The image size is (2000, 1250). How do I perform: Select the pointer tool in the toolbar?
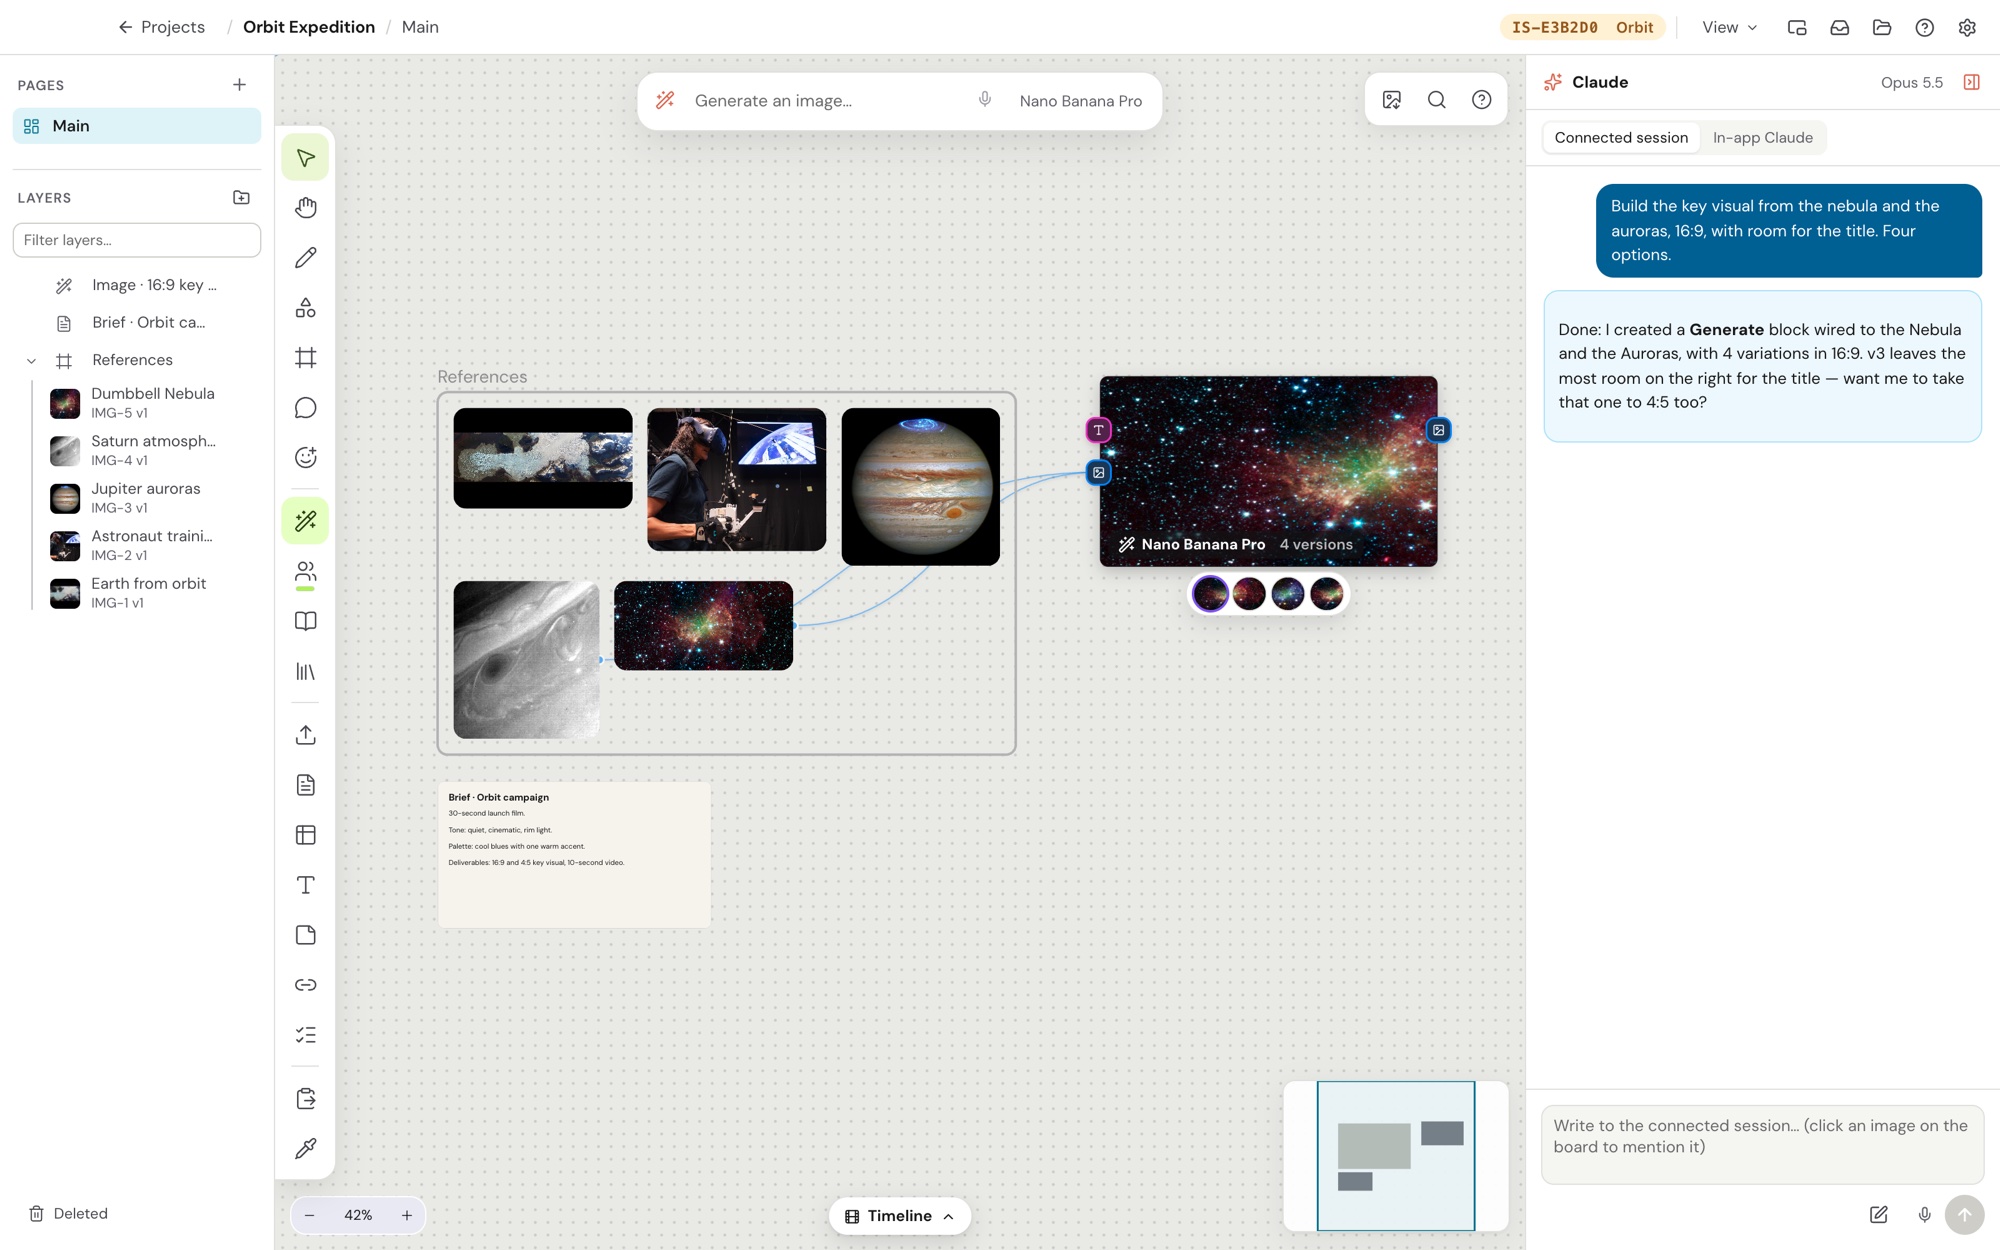pos(305,158)
